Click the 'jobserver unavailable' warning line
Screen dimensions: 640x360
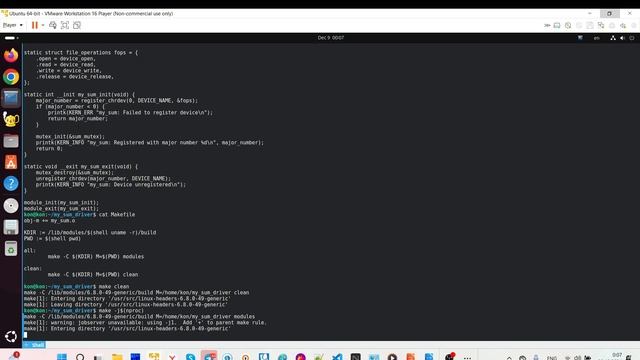(x=145, y=322)
